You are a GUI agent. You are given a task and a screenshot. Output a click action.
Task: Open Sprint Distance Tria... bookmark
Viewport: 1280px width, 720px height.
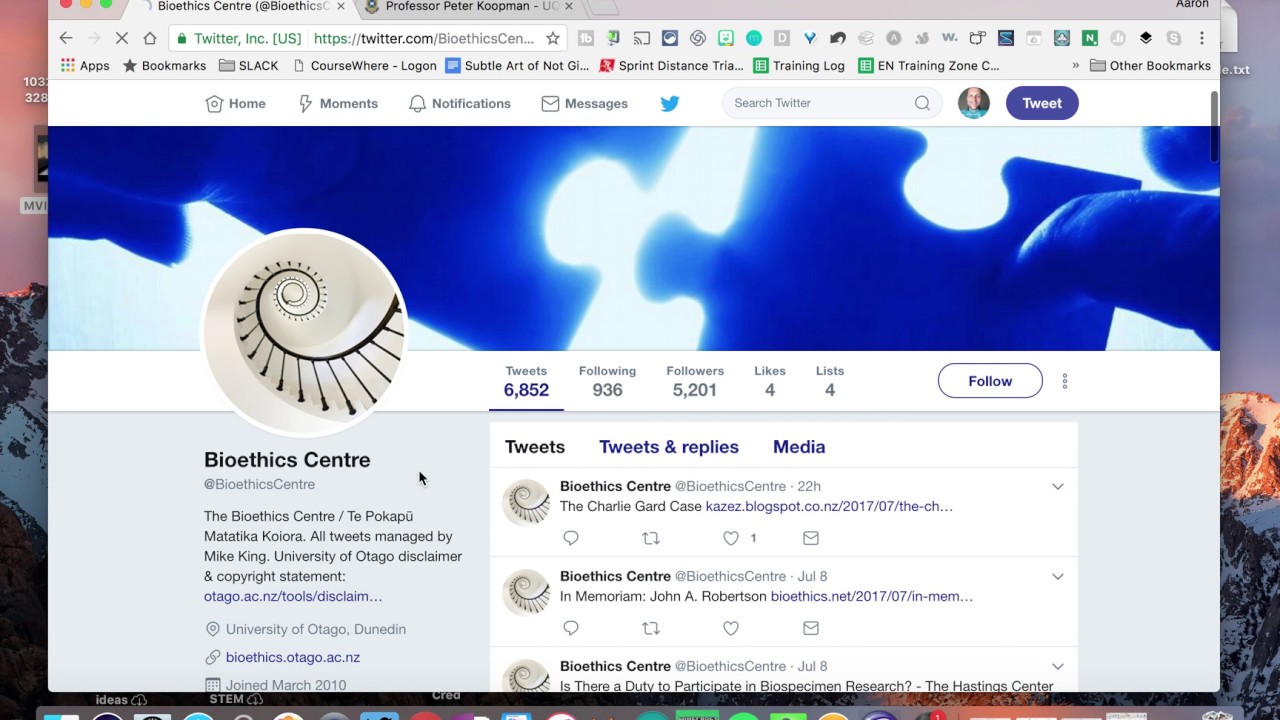coord(671,66)
